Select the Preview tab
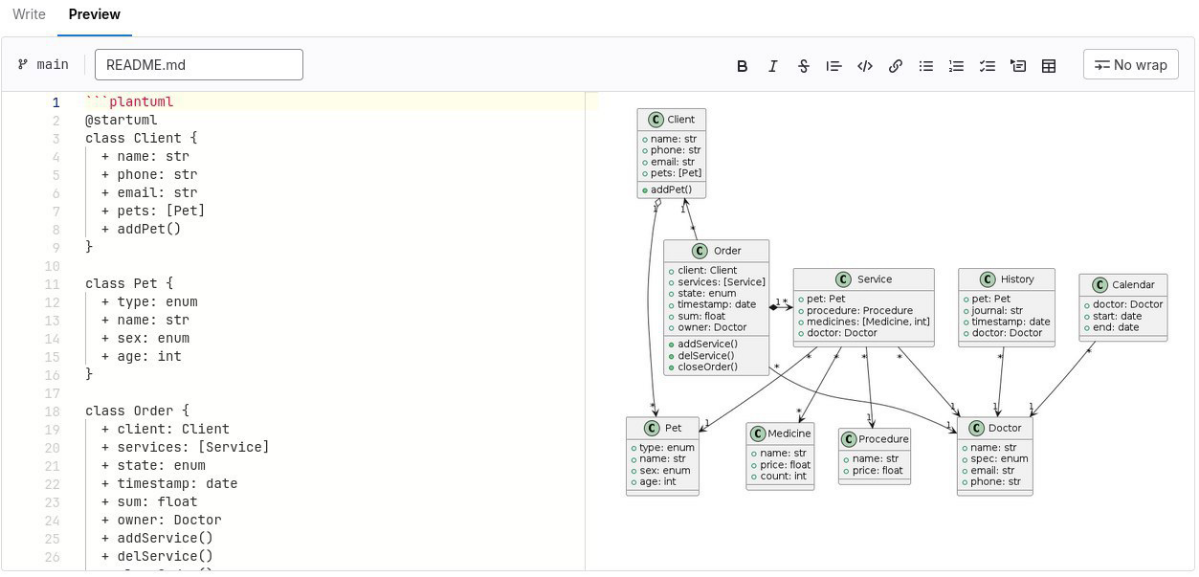Screen dimensions: 1199x577 94,15
